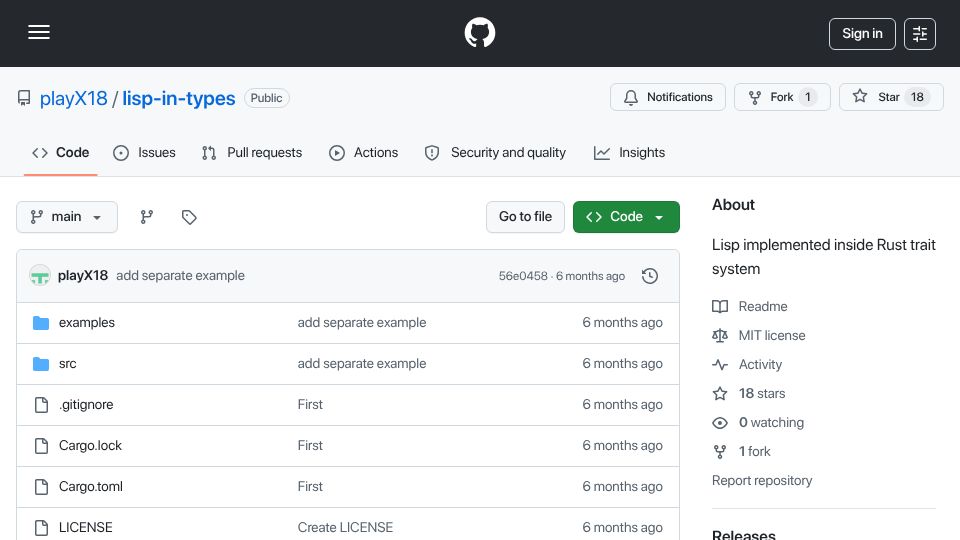
Task: Open playX18 avatar in commit bar
Action: (x=40, y=276)
